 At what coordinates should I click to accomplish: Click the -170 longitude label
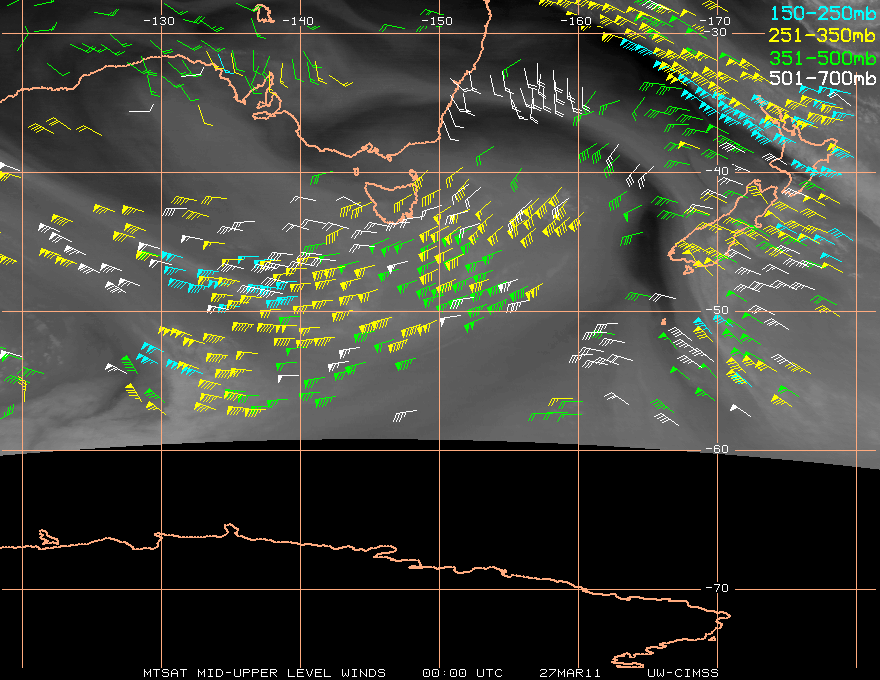[715, 21]
